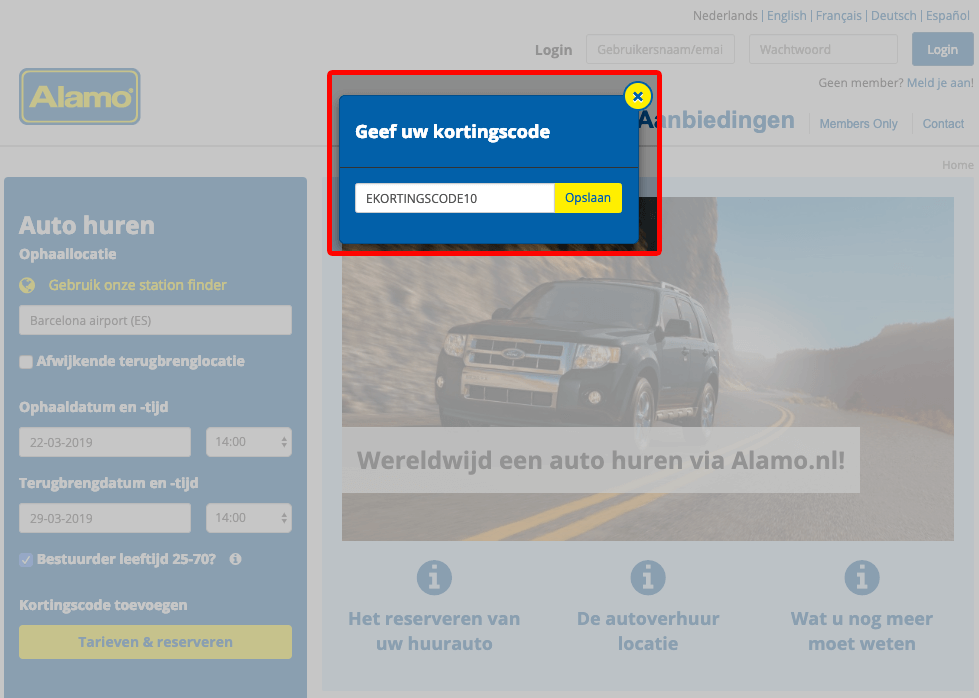Image resolution: width=979 pixels, height=698 pixels.
Task: Switch language to Español
Action: [947, 16]
